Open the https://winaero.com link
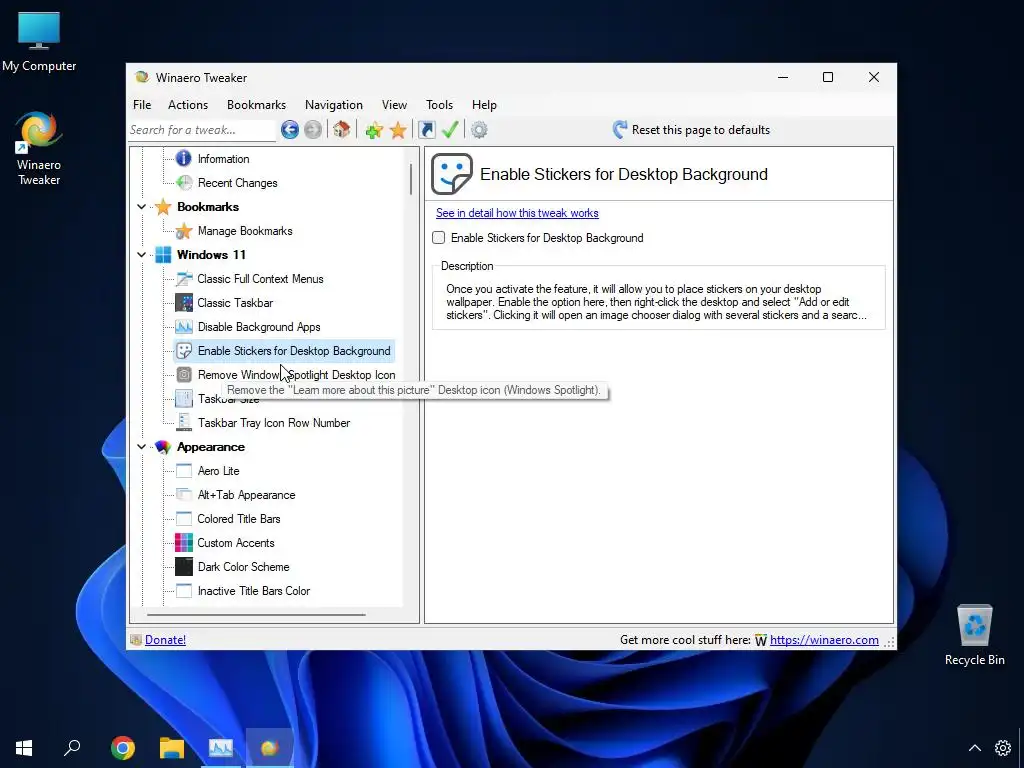1024x768 pixels. pyautogui.click(x=824, y=640)
